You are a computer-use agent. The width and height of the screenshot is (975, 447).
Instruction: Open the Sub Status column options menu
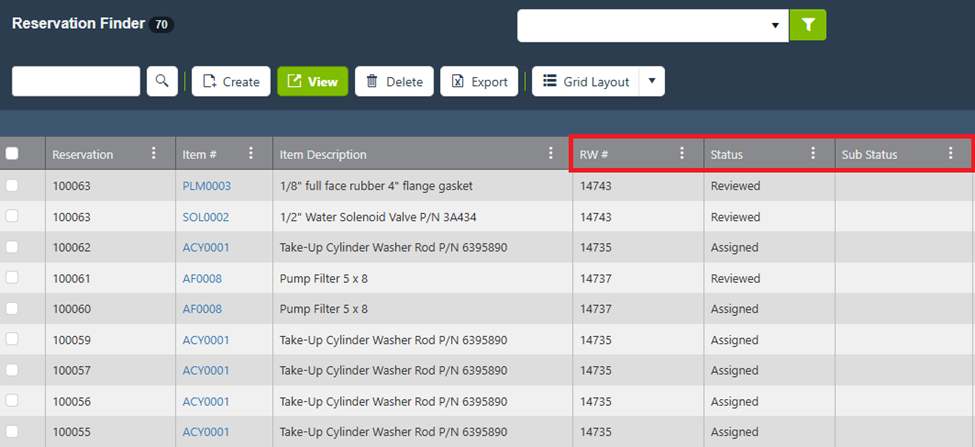point(950,154)
